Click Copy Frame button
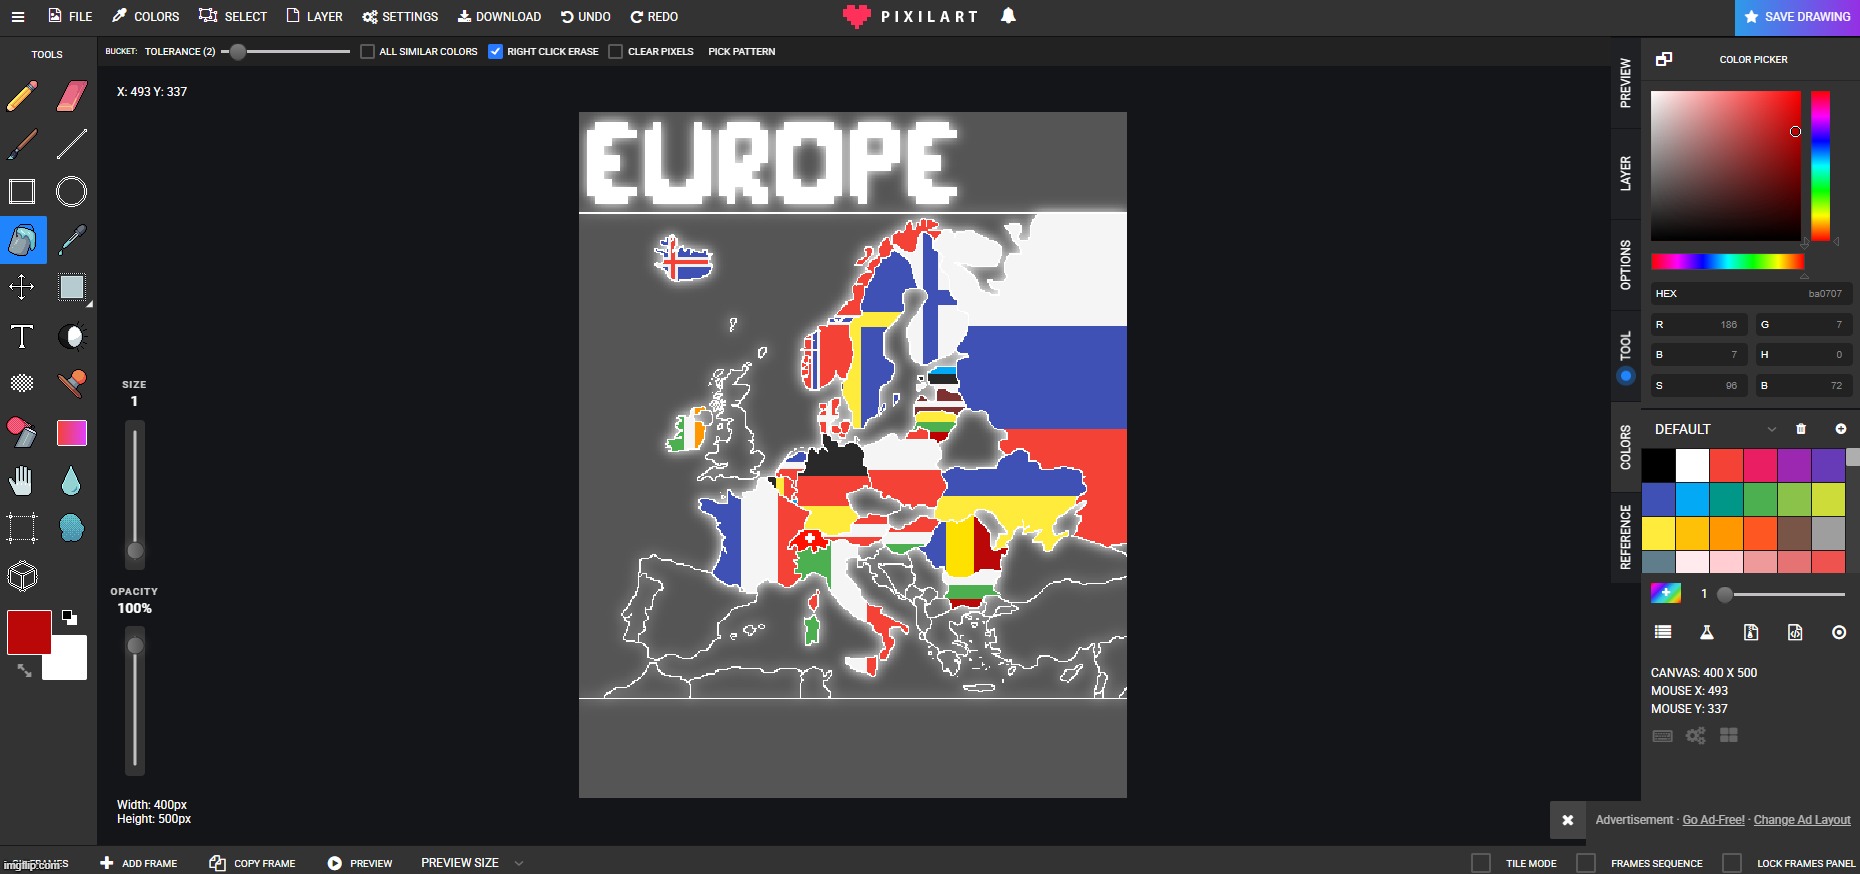 pos(252,863)
